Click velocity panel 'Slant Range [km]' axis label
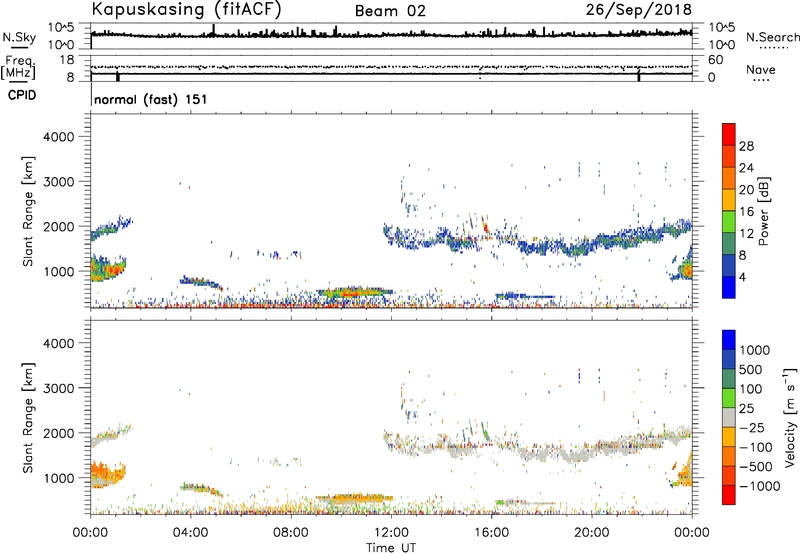This screenshot has height=554, width=800. (x=28, y=418)
